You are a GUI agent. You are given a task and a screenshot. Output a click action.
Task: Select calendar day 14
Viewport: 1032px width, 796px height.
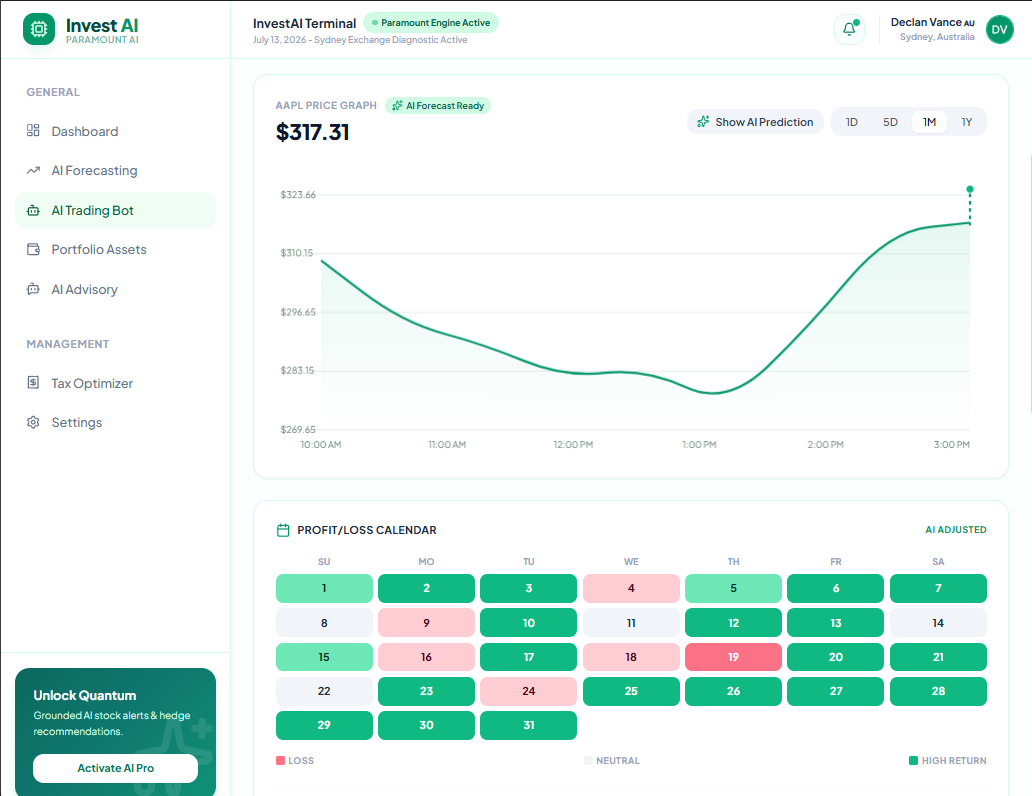(x=938, y=623)
